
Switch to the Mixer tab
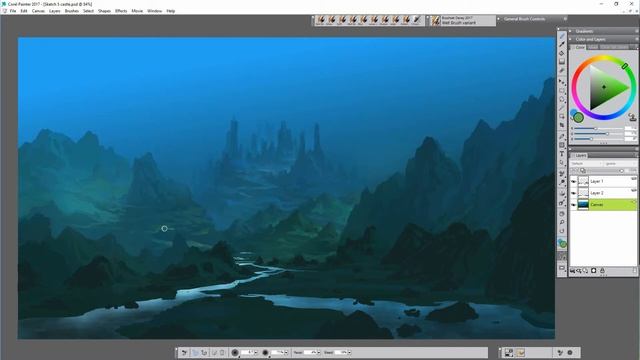click(593, 47)
